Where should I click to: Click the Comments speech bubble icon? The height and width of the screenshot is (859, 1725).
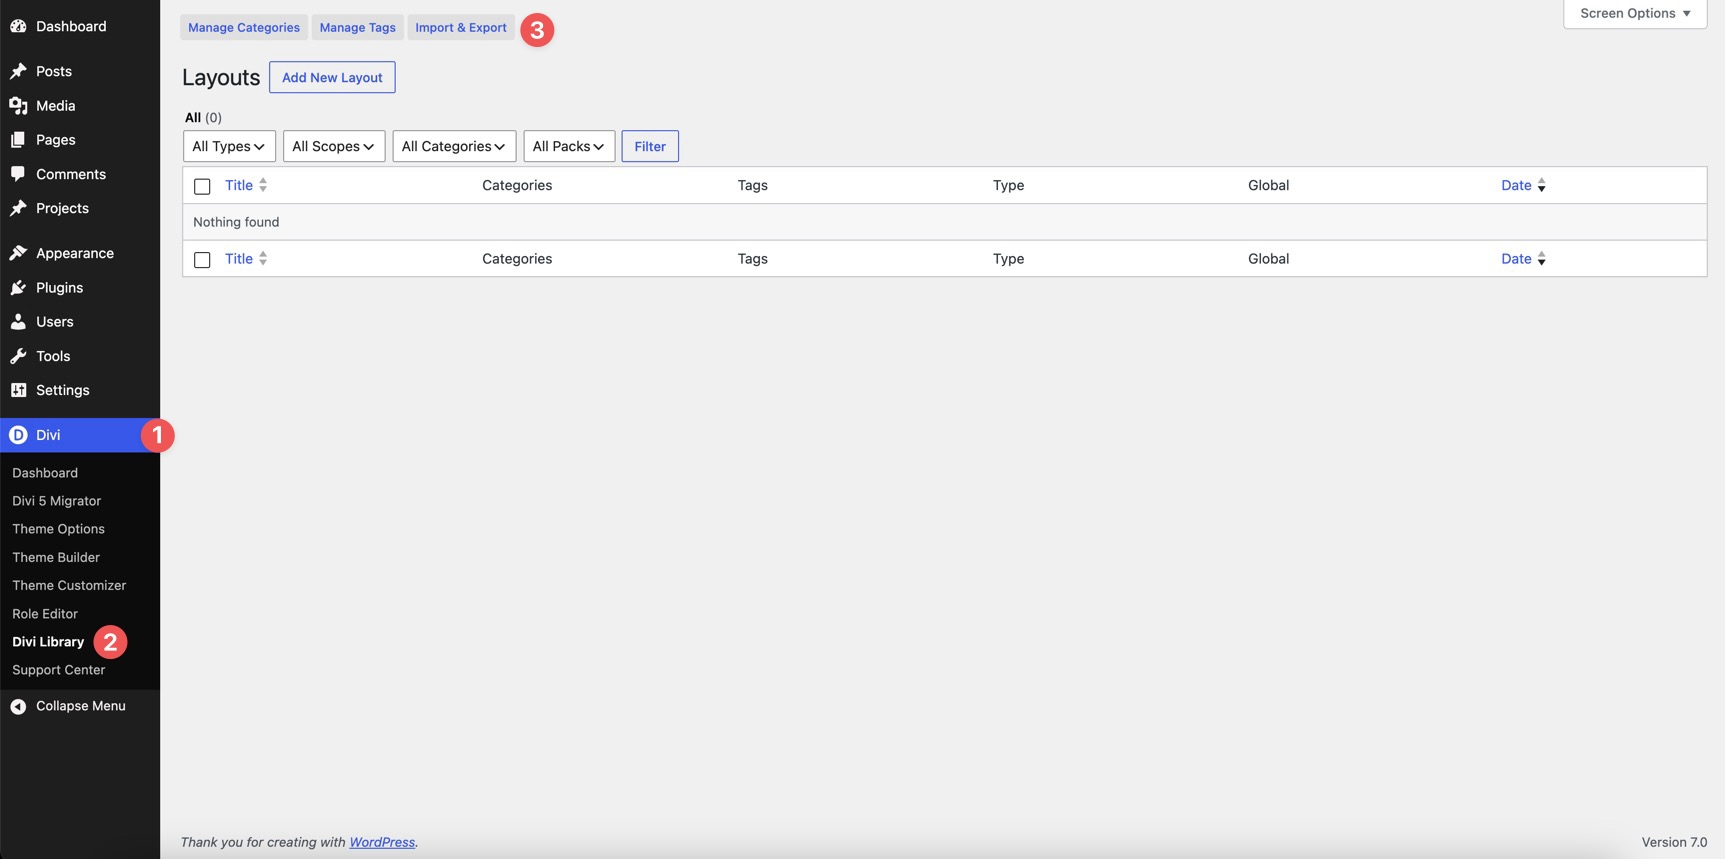(x=18, y=174)
